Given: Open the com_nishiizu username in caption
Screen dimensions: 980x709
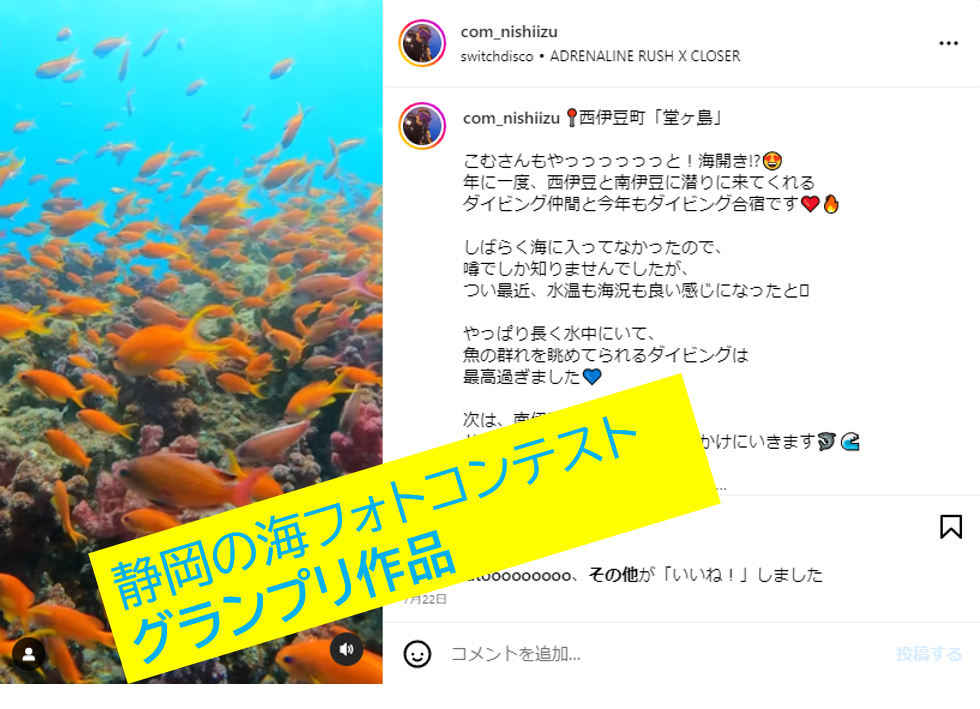Looking at the screenshot, I should coord(511,118).
